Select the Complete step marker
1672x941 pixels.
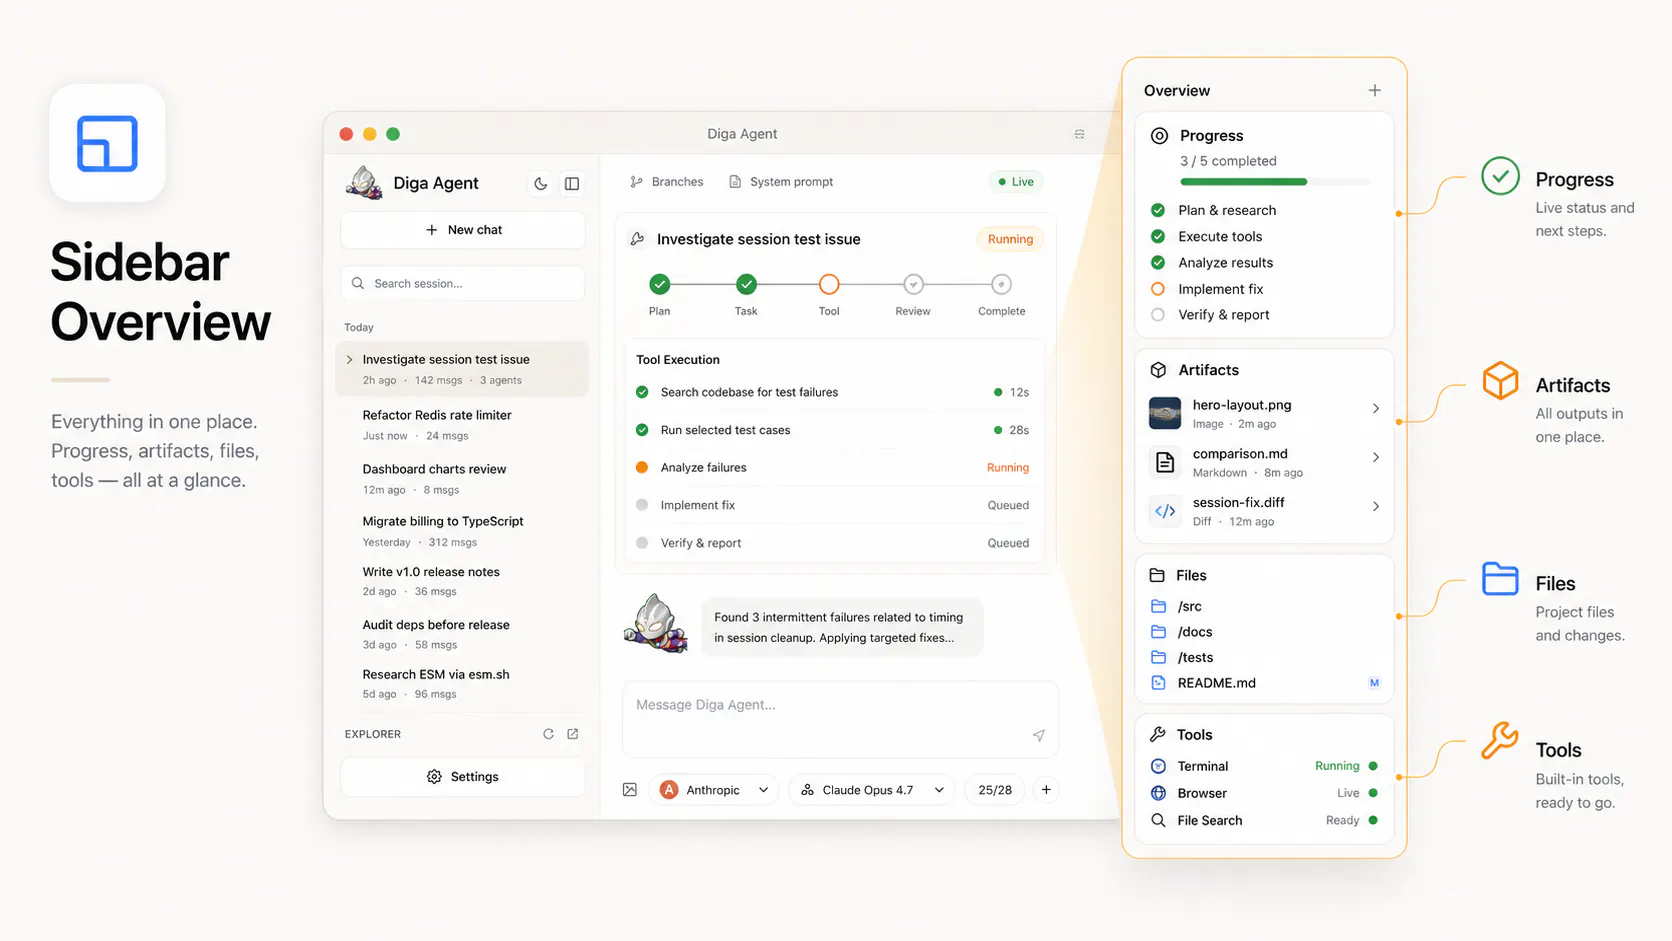pos(1001,285)
